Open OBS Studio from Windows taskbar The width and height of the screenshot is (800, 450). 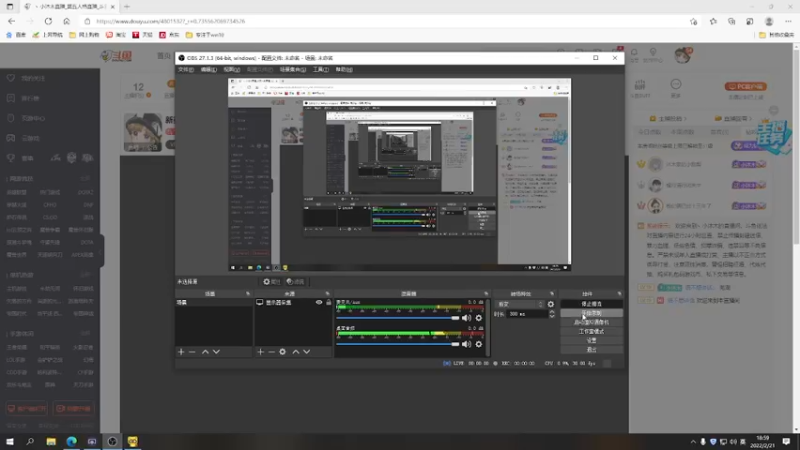pyautogui.click(x=112, y=441)
